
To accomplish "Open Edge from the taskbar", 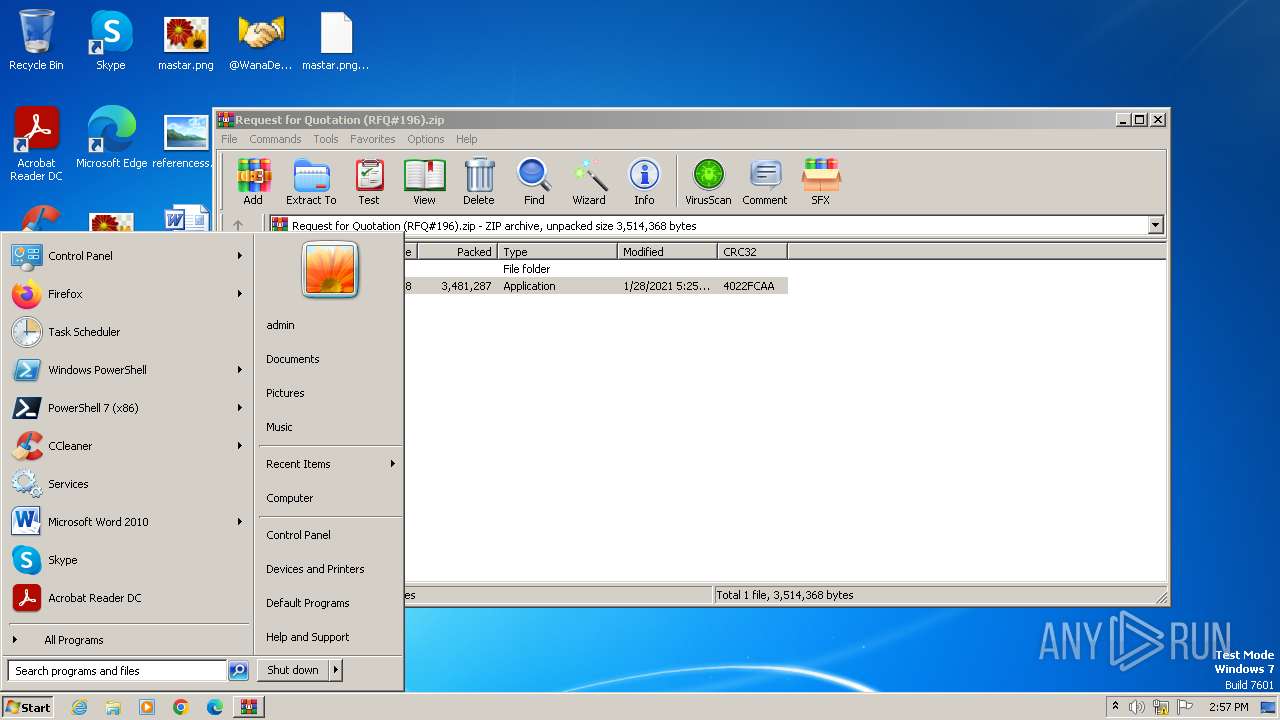I will 215,707.
